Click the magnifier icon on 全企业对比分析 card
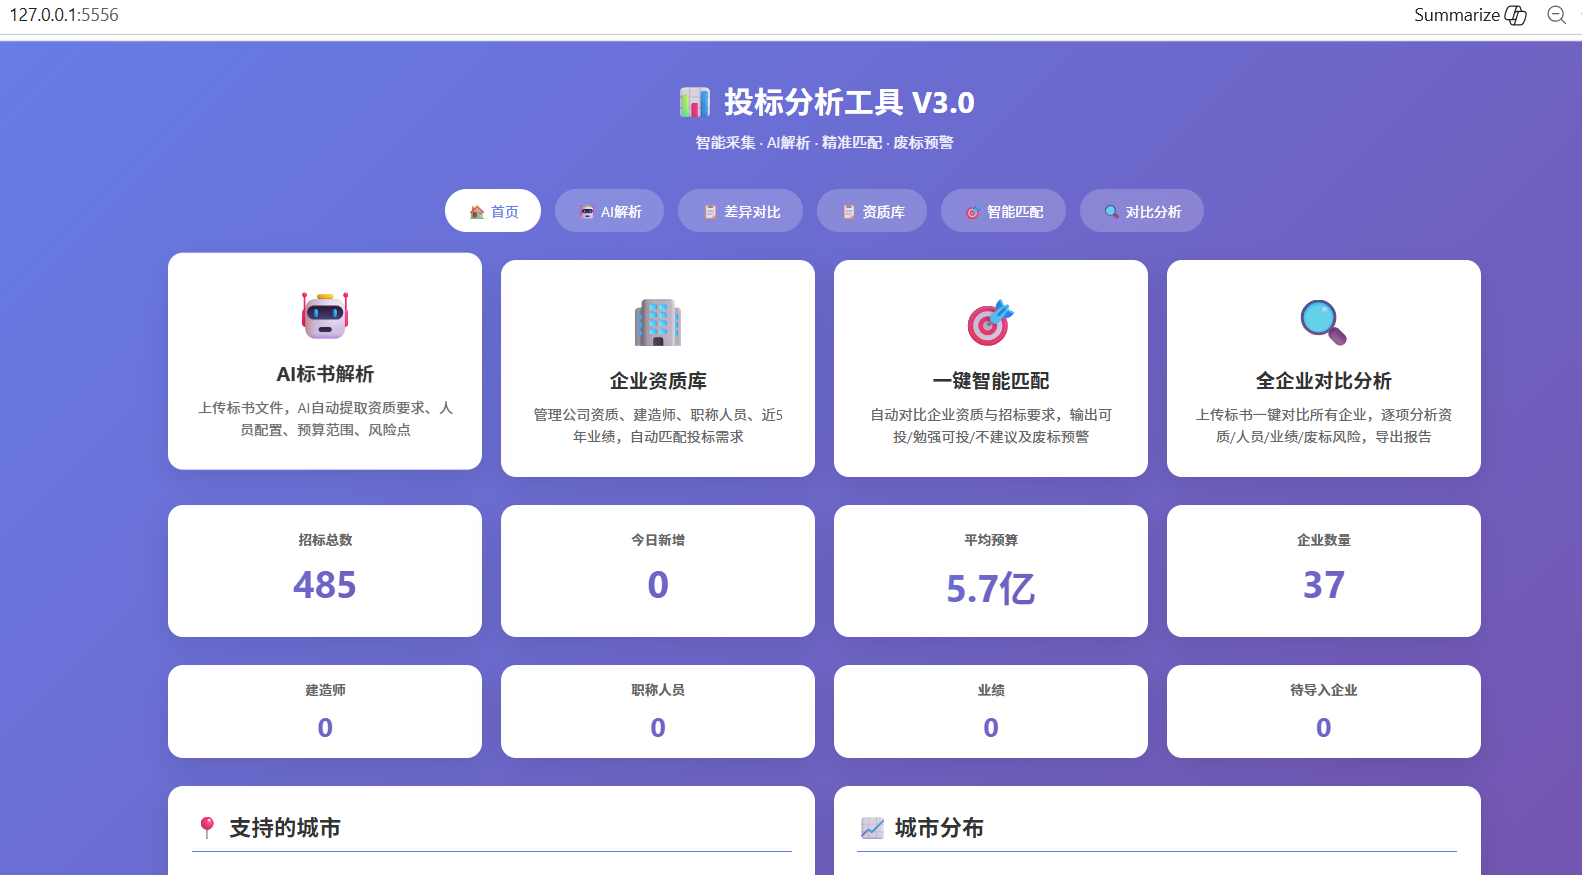 pyautogui.click(x=1324, y=322)
